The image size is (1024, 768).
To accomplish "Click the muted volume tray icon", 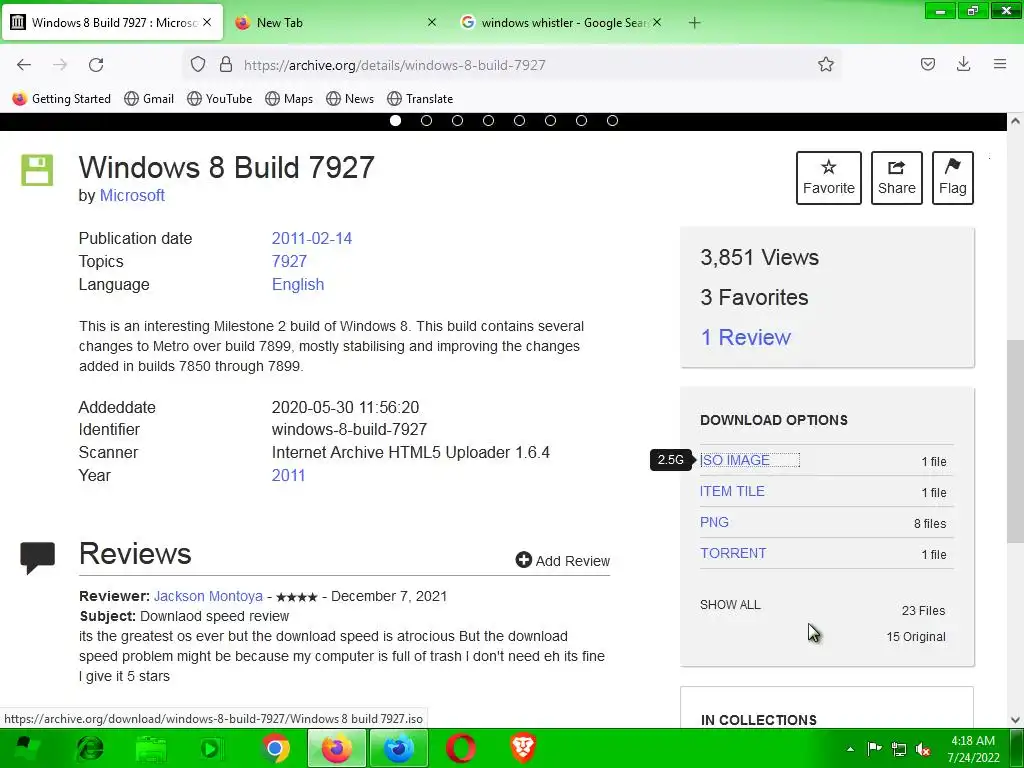I will [x=923, y=749].
